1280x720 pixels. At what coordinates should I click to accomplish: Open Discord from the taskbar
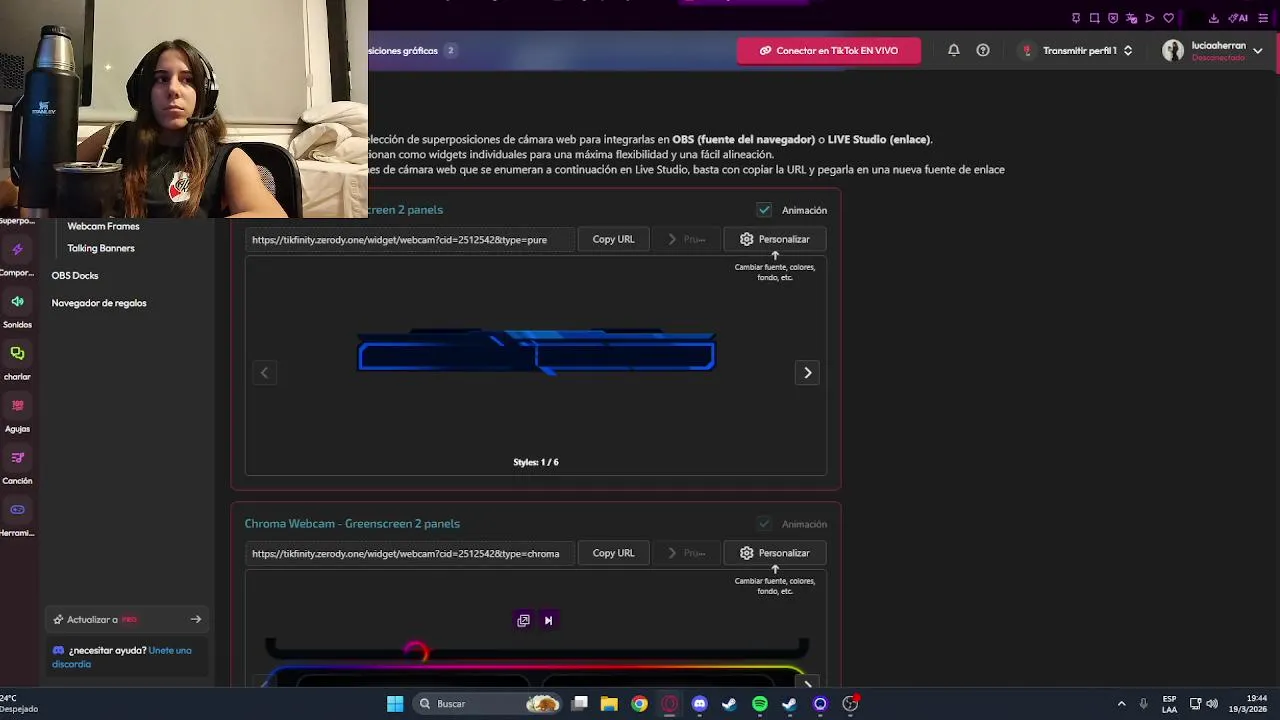(x=699, y=704)
